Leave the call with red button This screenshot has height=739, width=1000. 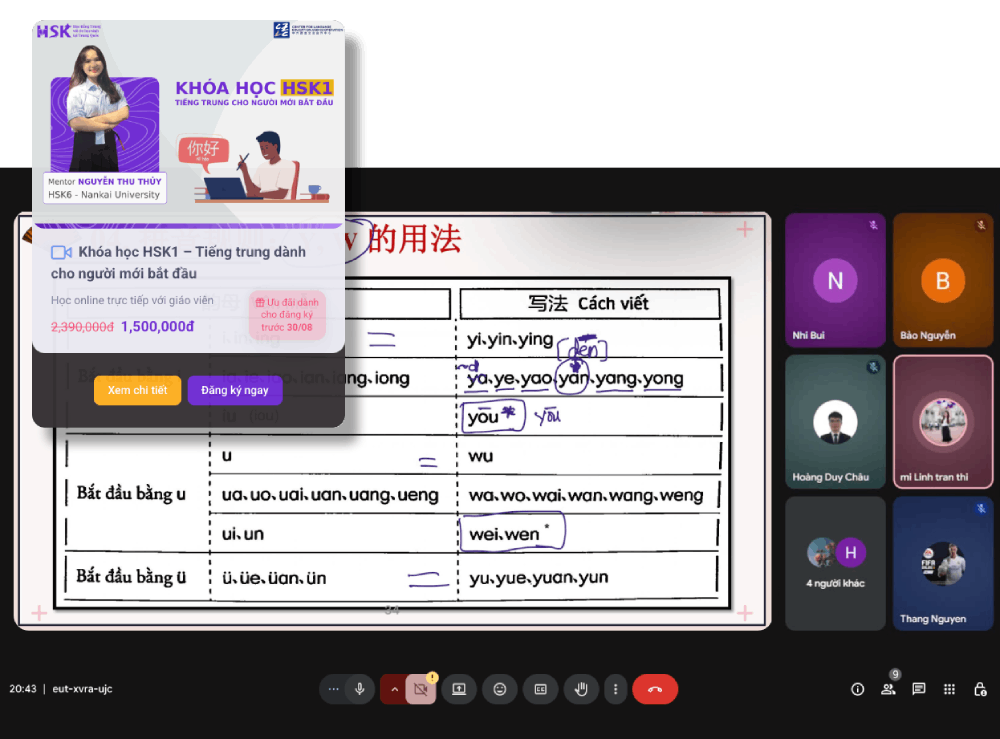(x=655, y=689)
